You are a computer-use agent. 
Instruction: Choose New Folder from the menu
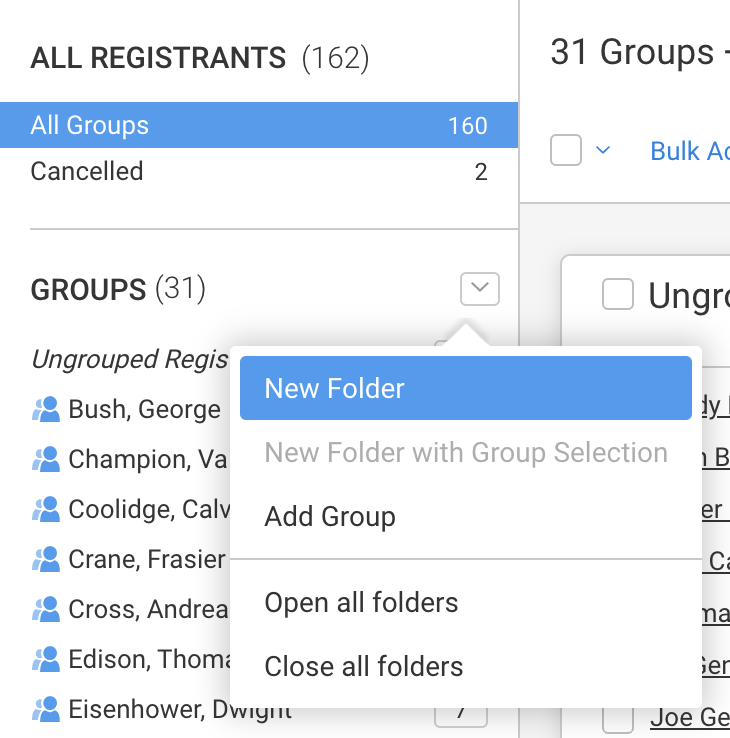[x=465, y=388]
